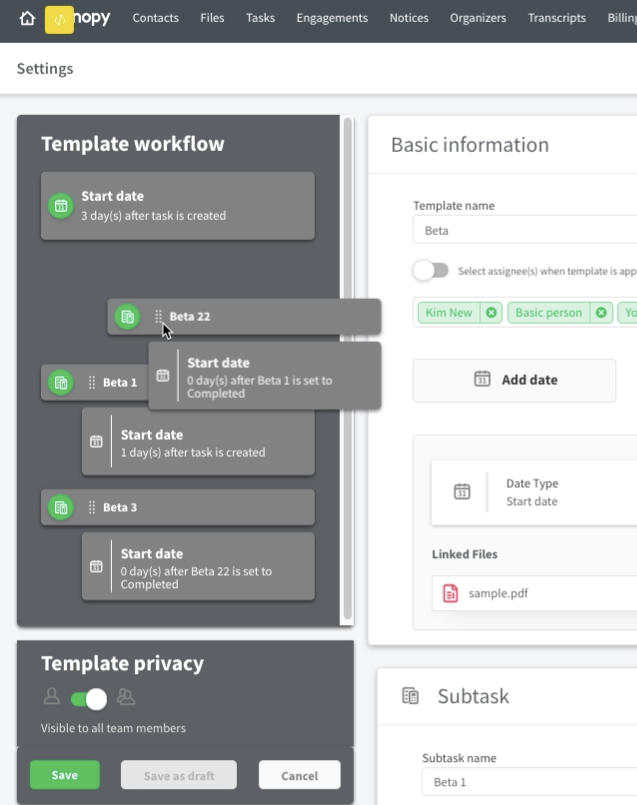
Task: Click calendar icon of '0 day(s) after Beta 1' card
Action: coord(163,376)
